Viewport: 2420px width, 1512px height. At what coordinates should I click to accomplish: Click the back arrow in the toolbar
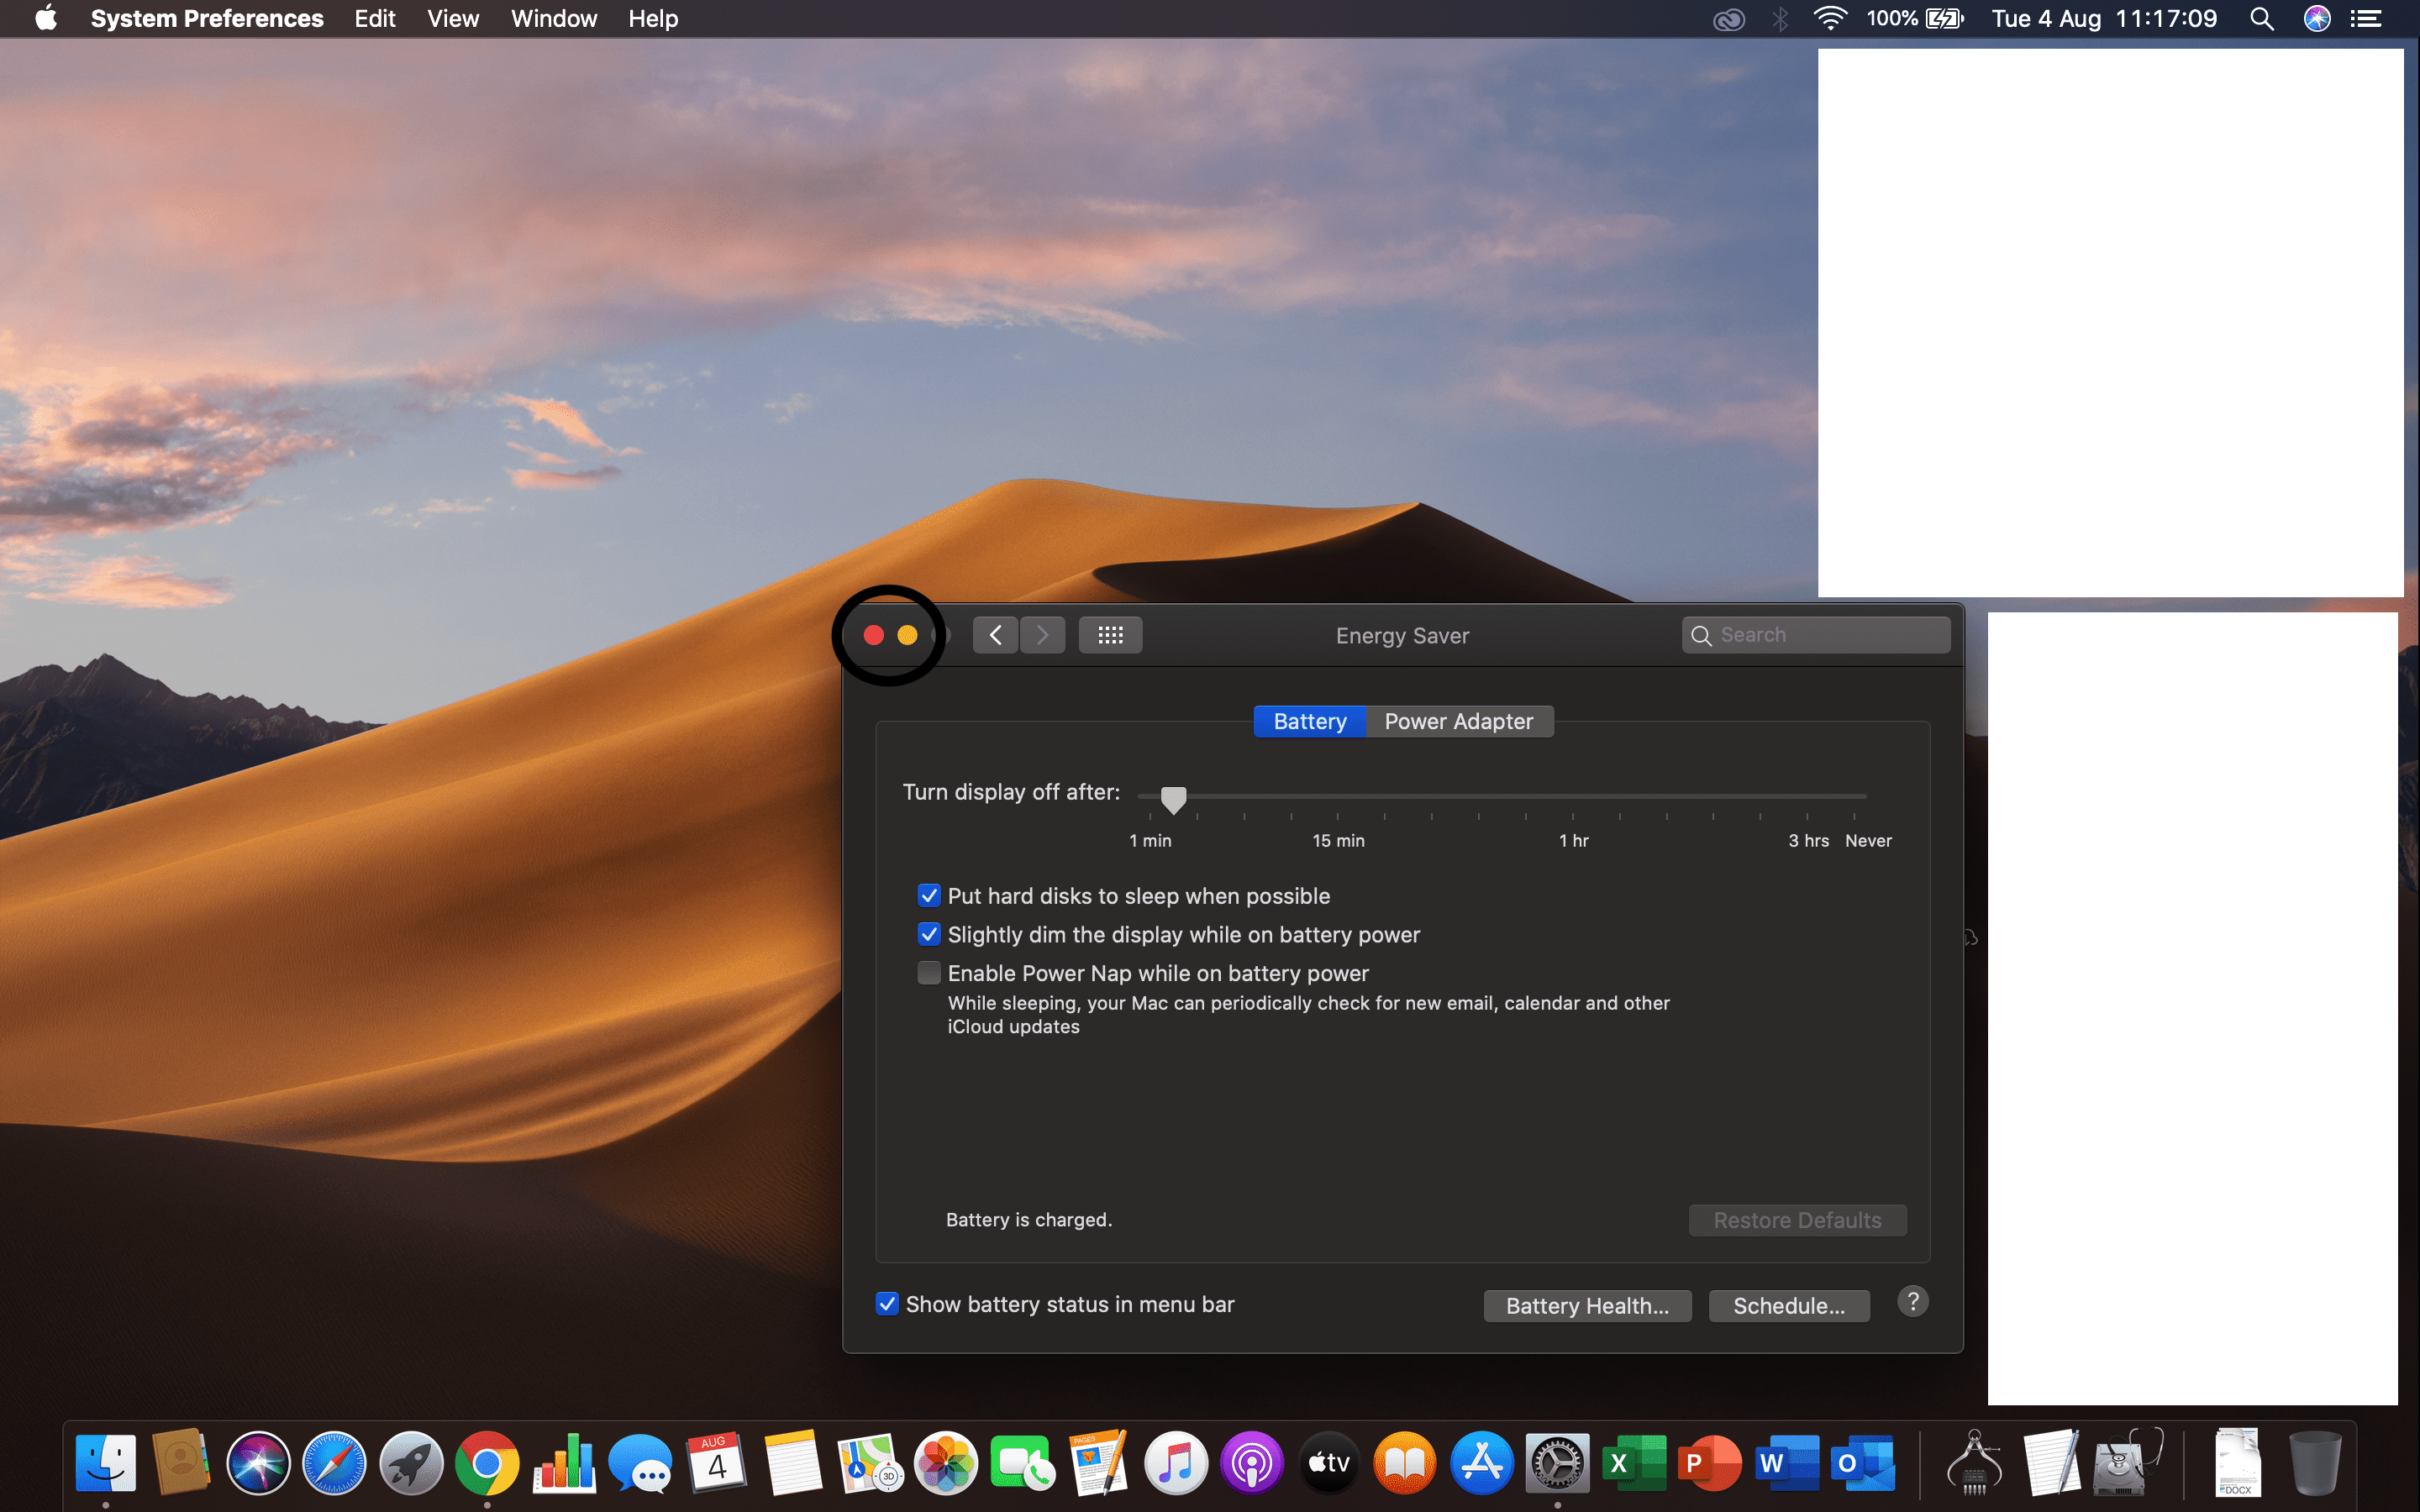(x=995, y=635)
